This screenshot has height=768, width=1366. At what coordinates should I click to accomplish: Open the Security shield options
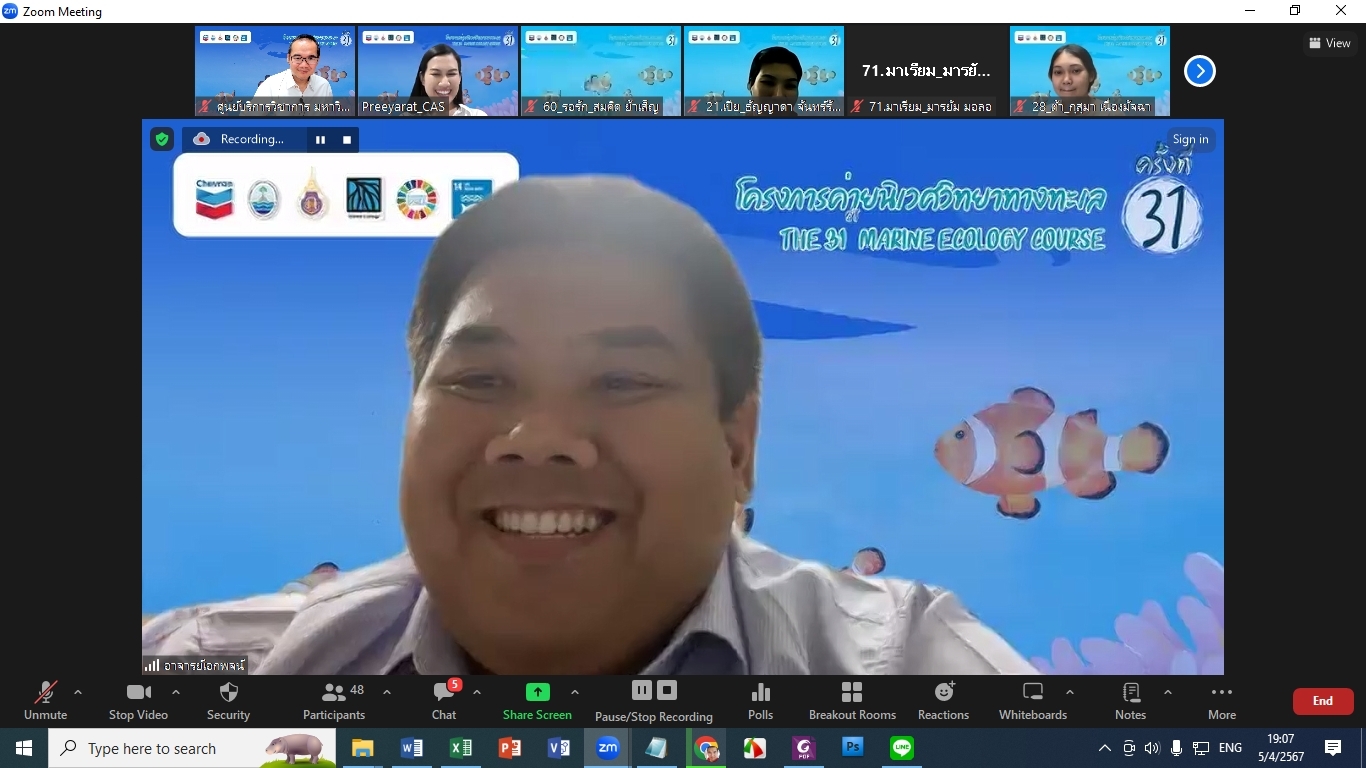pyautogui.click(x=228, y=700)
